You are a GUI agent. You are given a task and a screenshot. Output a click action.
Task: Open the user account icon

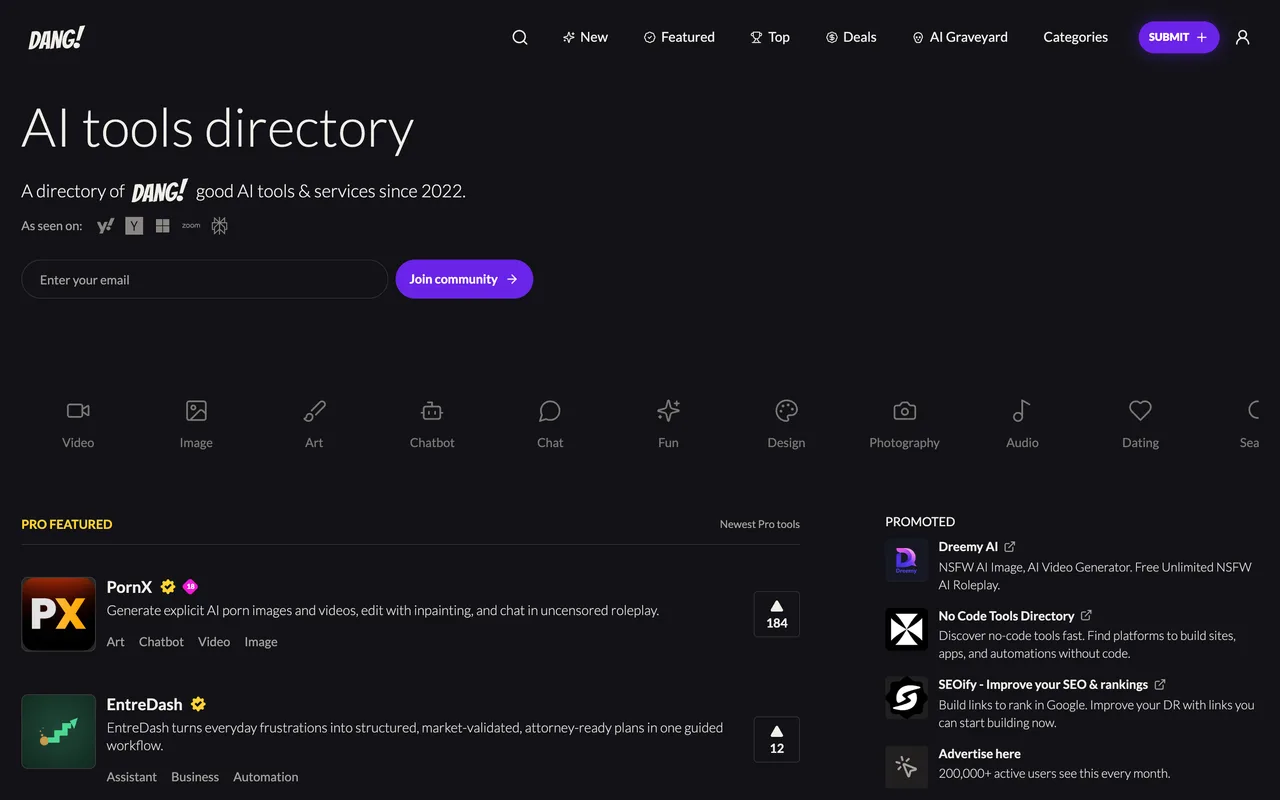1243,37
